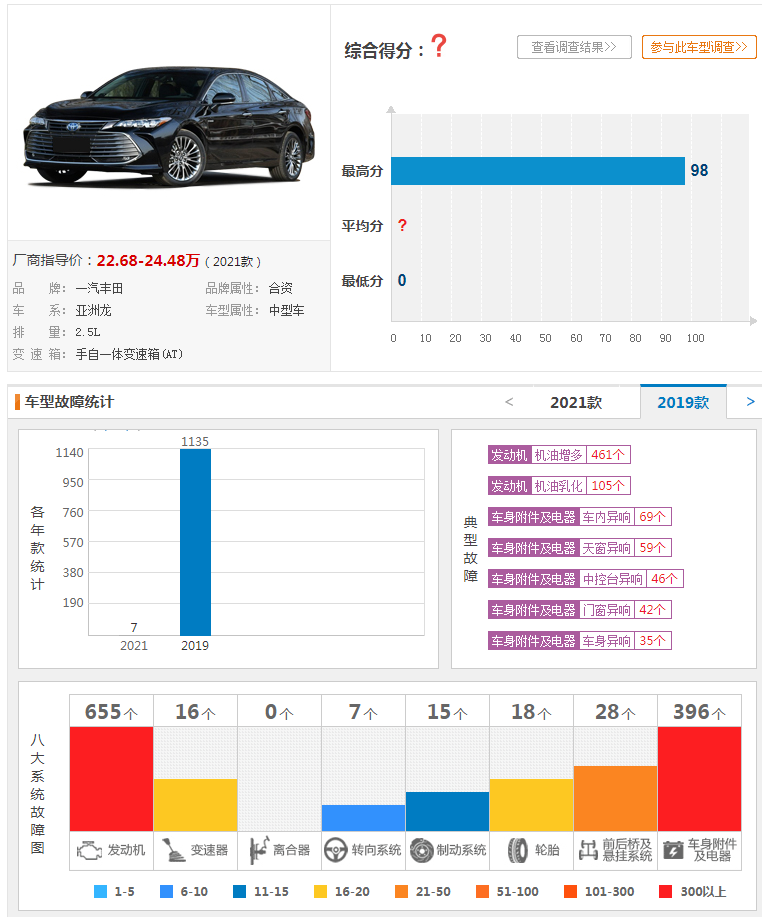
Task: Click the steering wheel (转向系统) icon
Action: click(336, 850)
